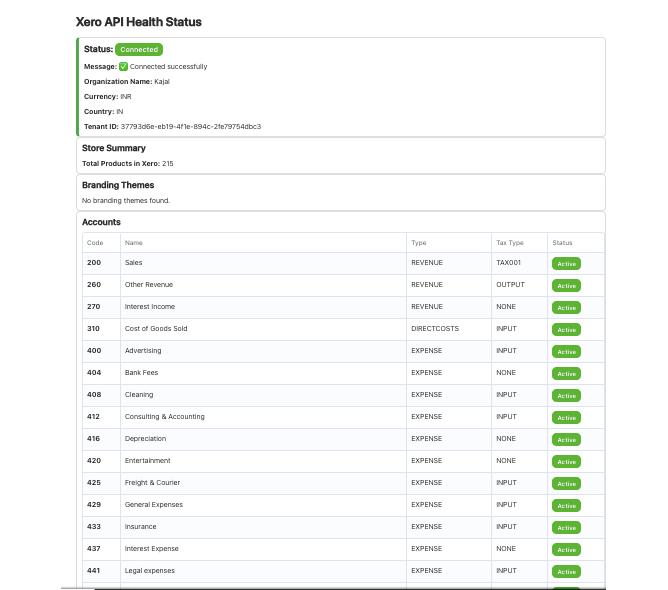Click the Type column header
Viewport: 668px width, 590px height.
tap(418, 243)
